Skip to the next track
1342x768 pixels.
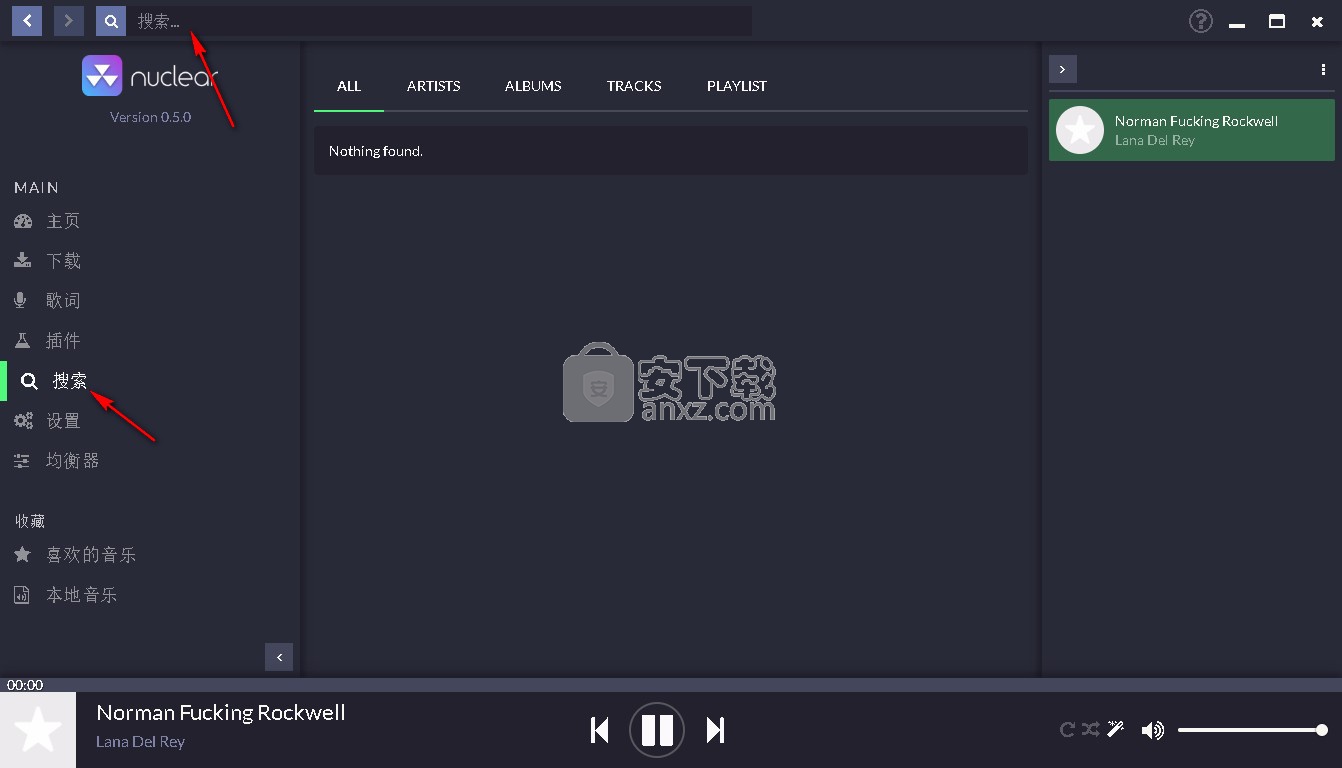pyautogui.click(x=715, y=730)
